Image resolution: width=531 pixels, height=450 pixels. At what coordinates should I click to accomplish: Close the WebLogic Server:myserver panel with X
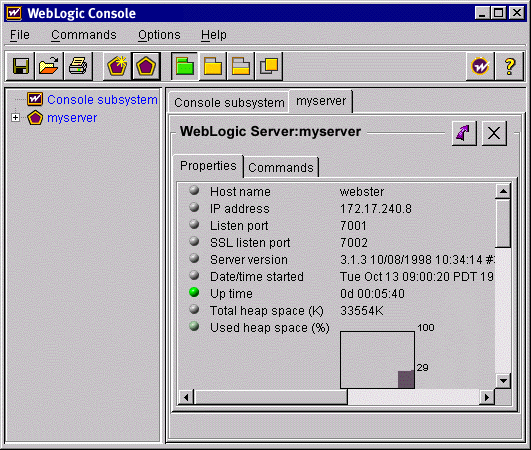pos(494,133)
